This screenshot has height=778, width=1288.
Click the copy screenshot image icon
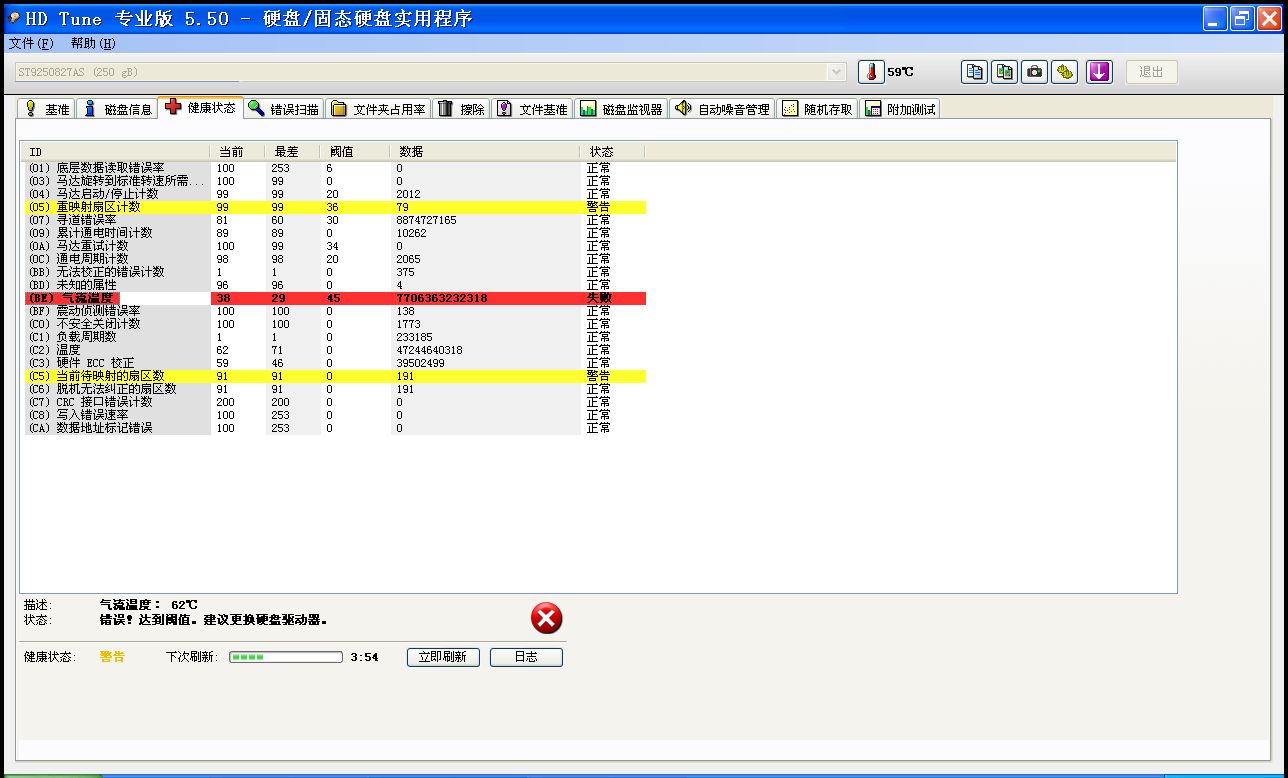(x=1003, y=71)
